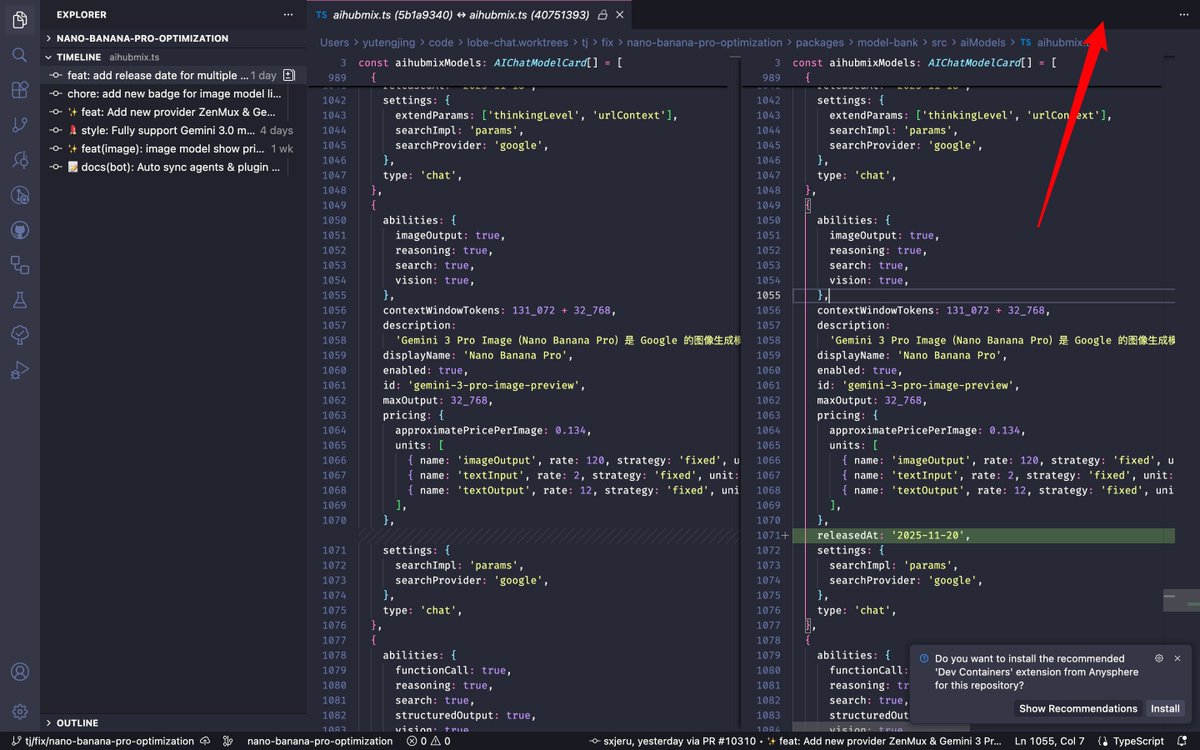Open the Extensions view in the activity bar

tap(19, 90)
